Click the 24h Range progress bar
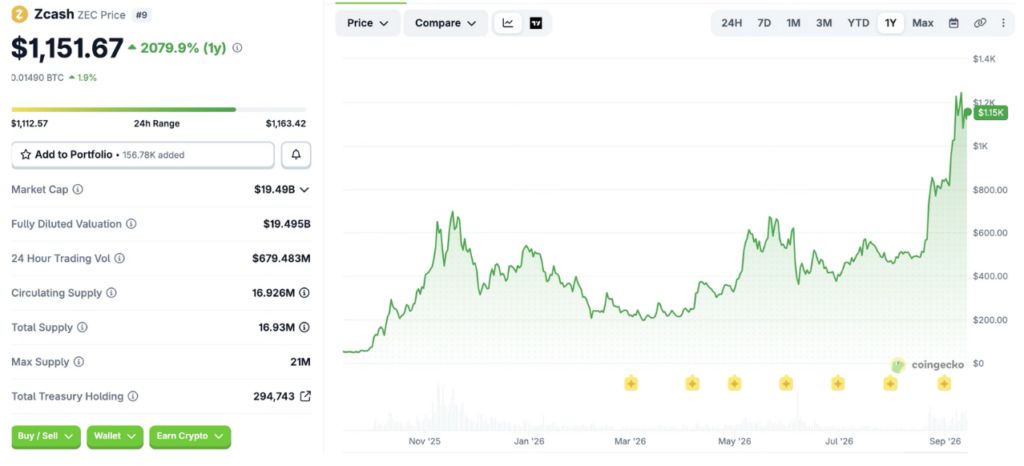This screenshot has height=466, width=1024. click(159, 110)
